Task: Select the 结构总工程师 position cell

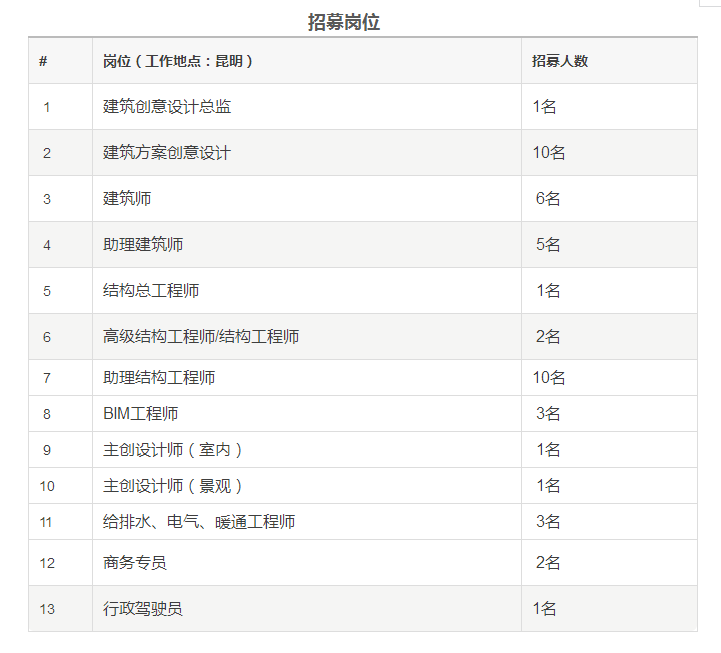Action: click(151, 291)
